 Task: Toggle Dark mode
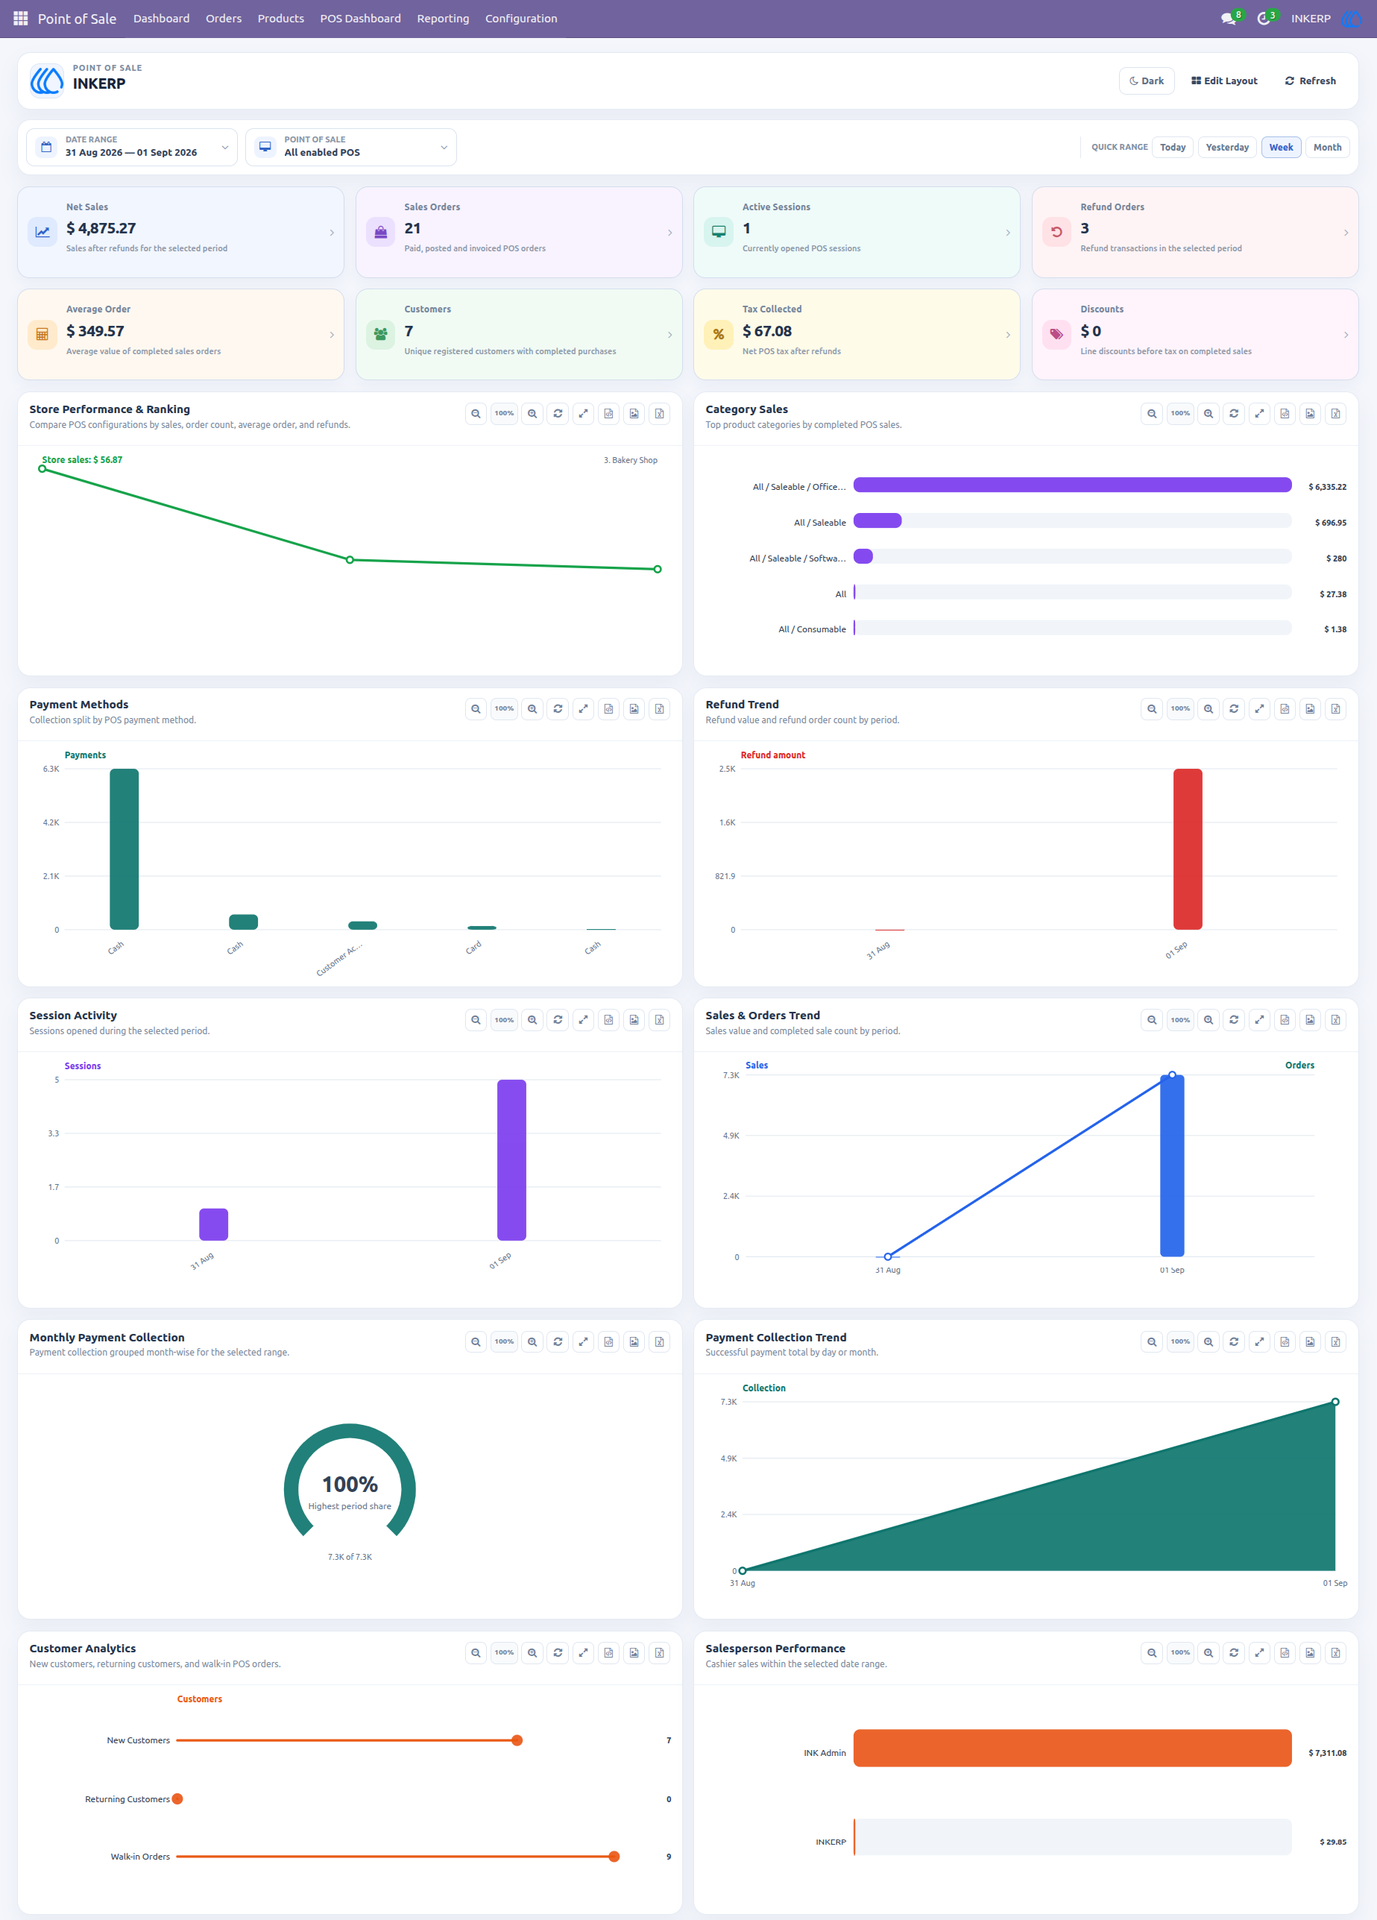pos(1146,81)
